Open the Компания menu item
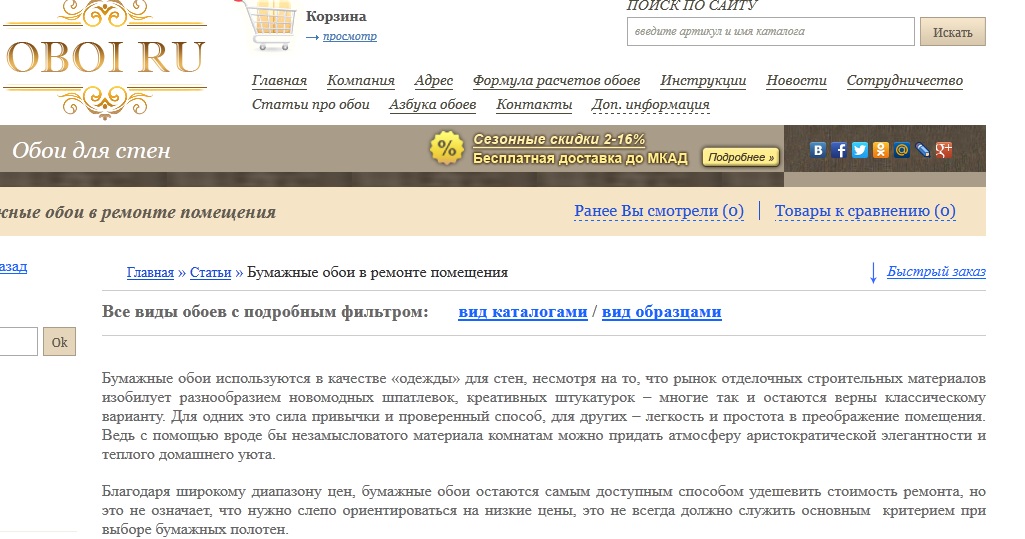Viewport: 1025px width, 539px height. tap(361, 80)
